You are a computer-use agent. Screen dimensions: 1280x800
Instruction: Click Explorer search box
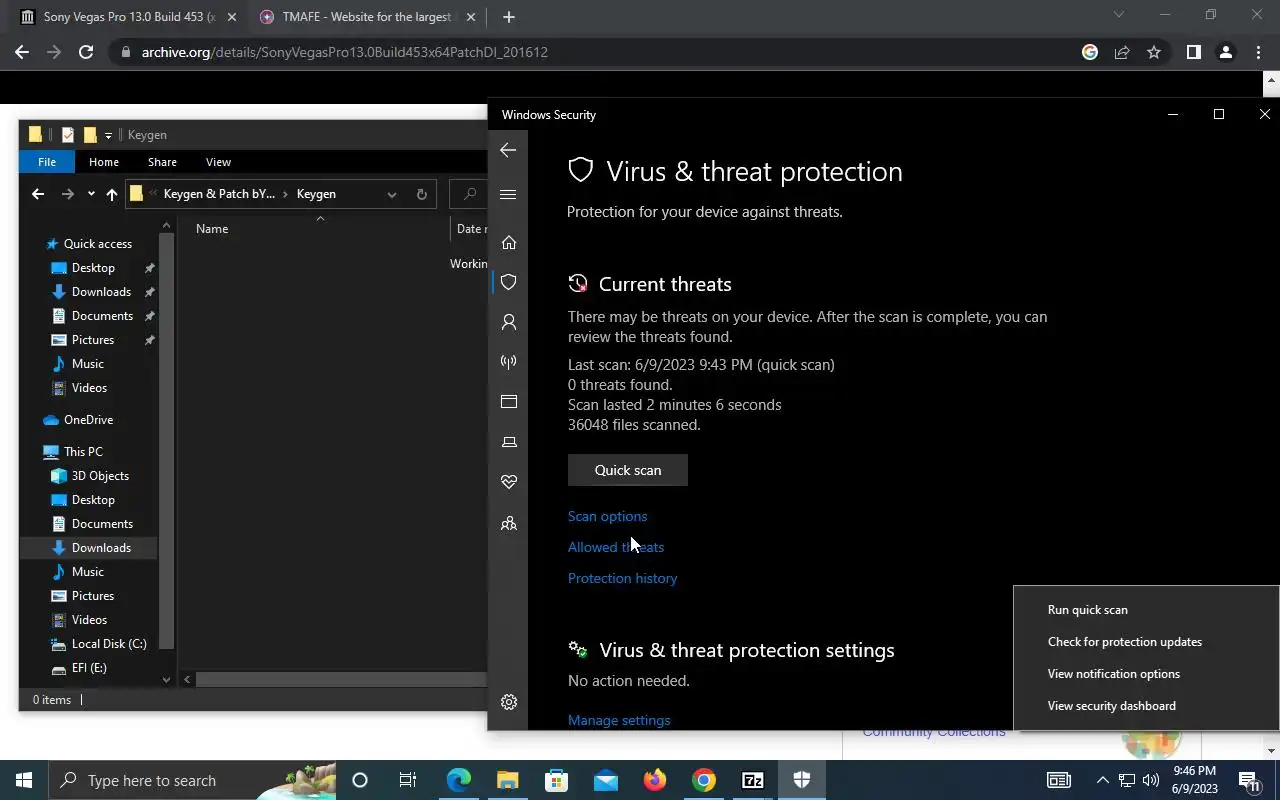[x=468, y=194]
